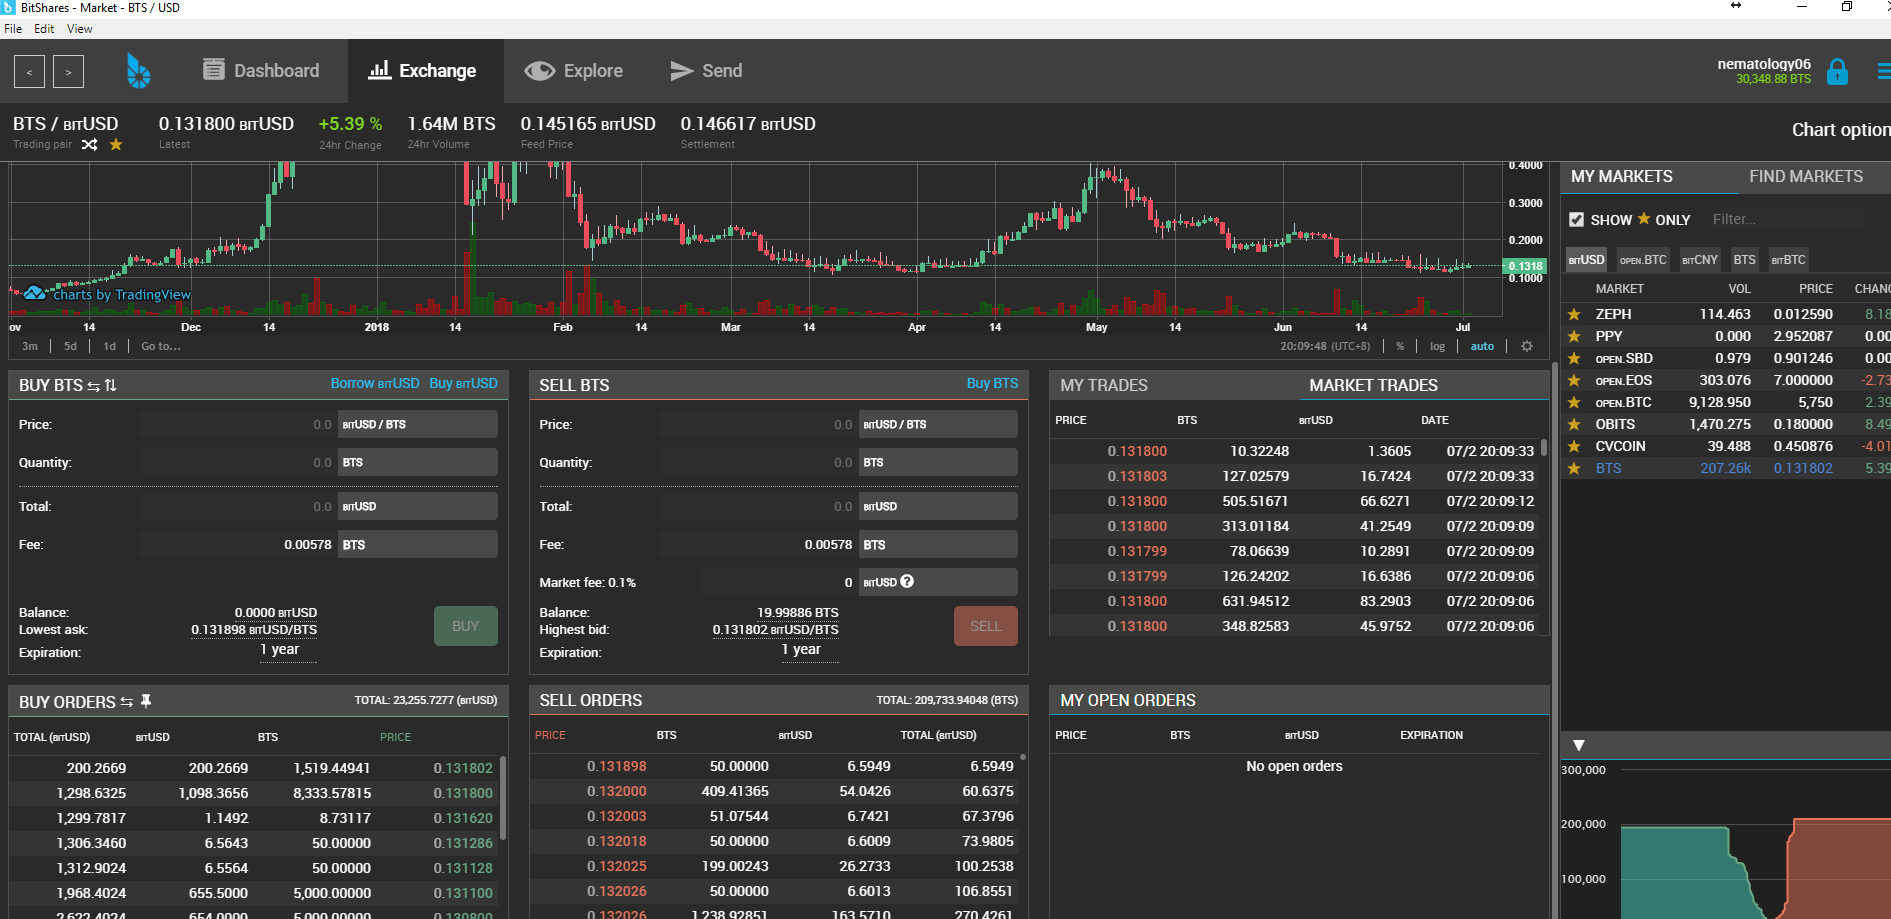
Task: Select BTS base market tab
Action: 1744,260
